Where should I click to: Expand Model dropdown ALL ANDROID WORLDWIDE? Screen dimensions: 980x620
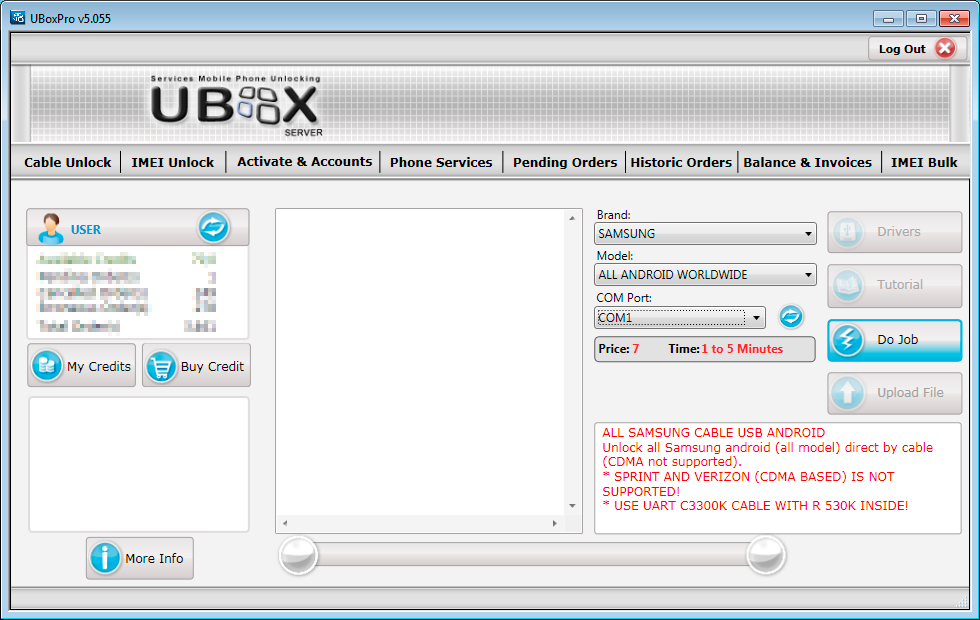click(705, 274)
